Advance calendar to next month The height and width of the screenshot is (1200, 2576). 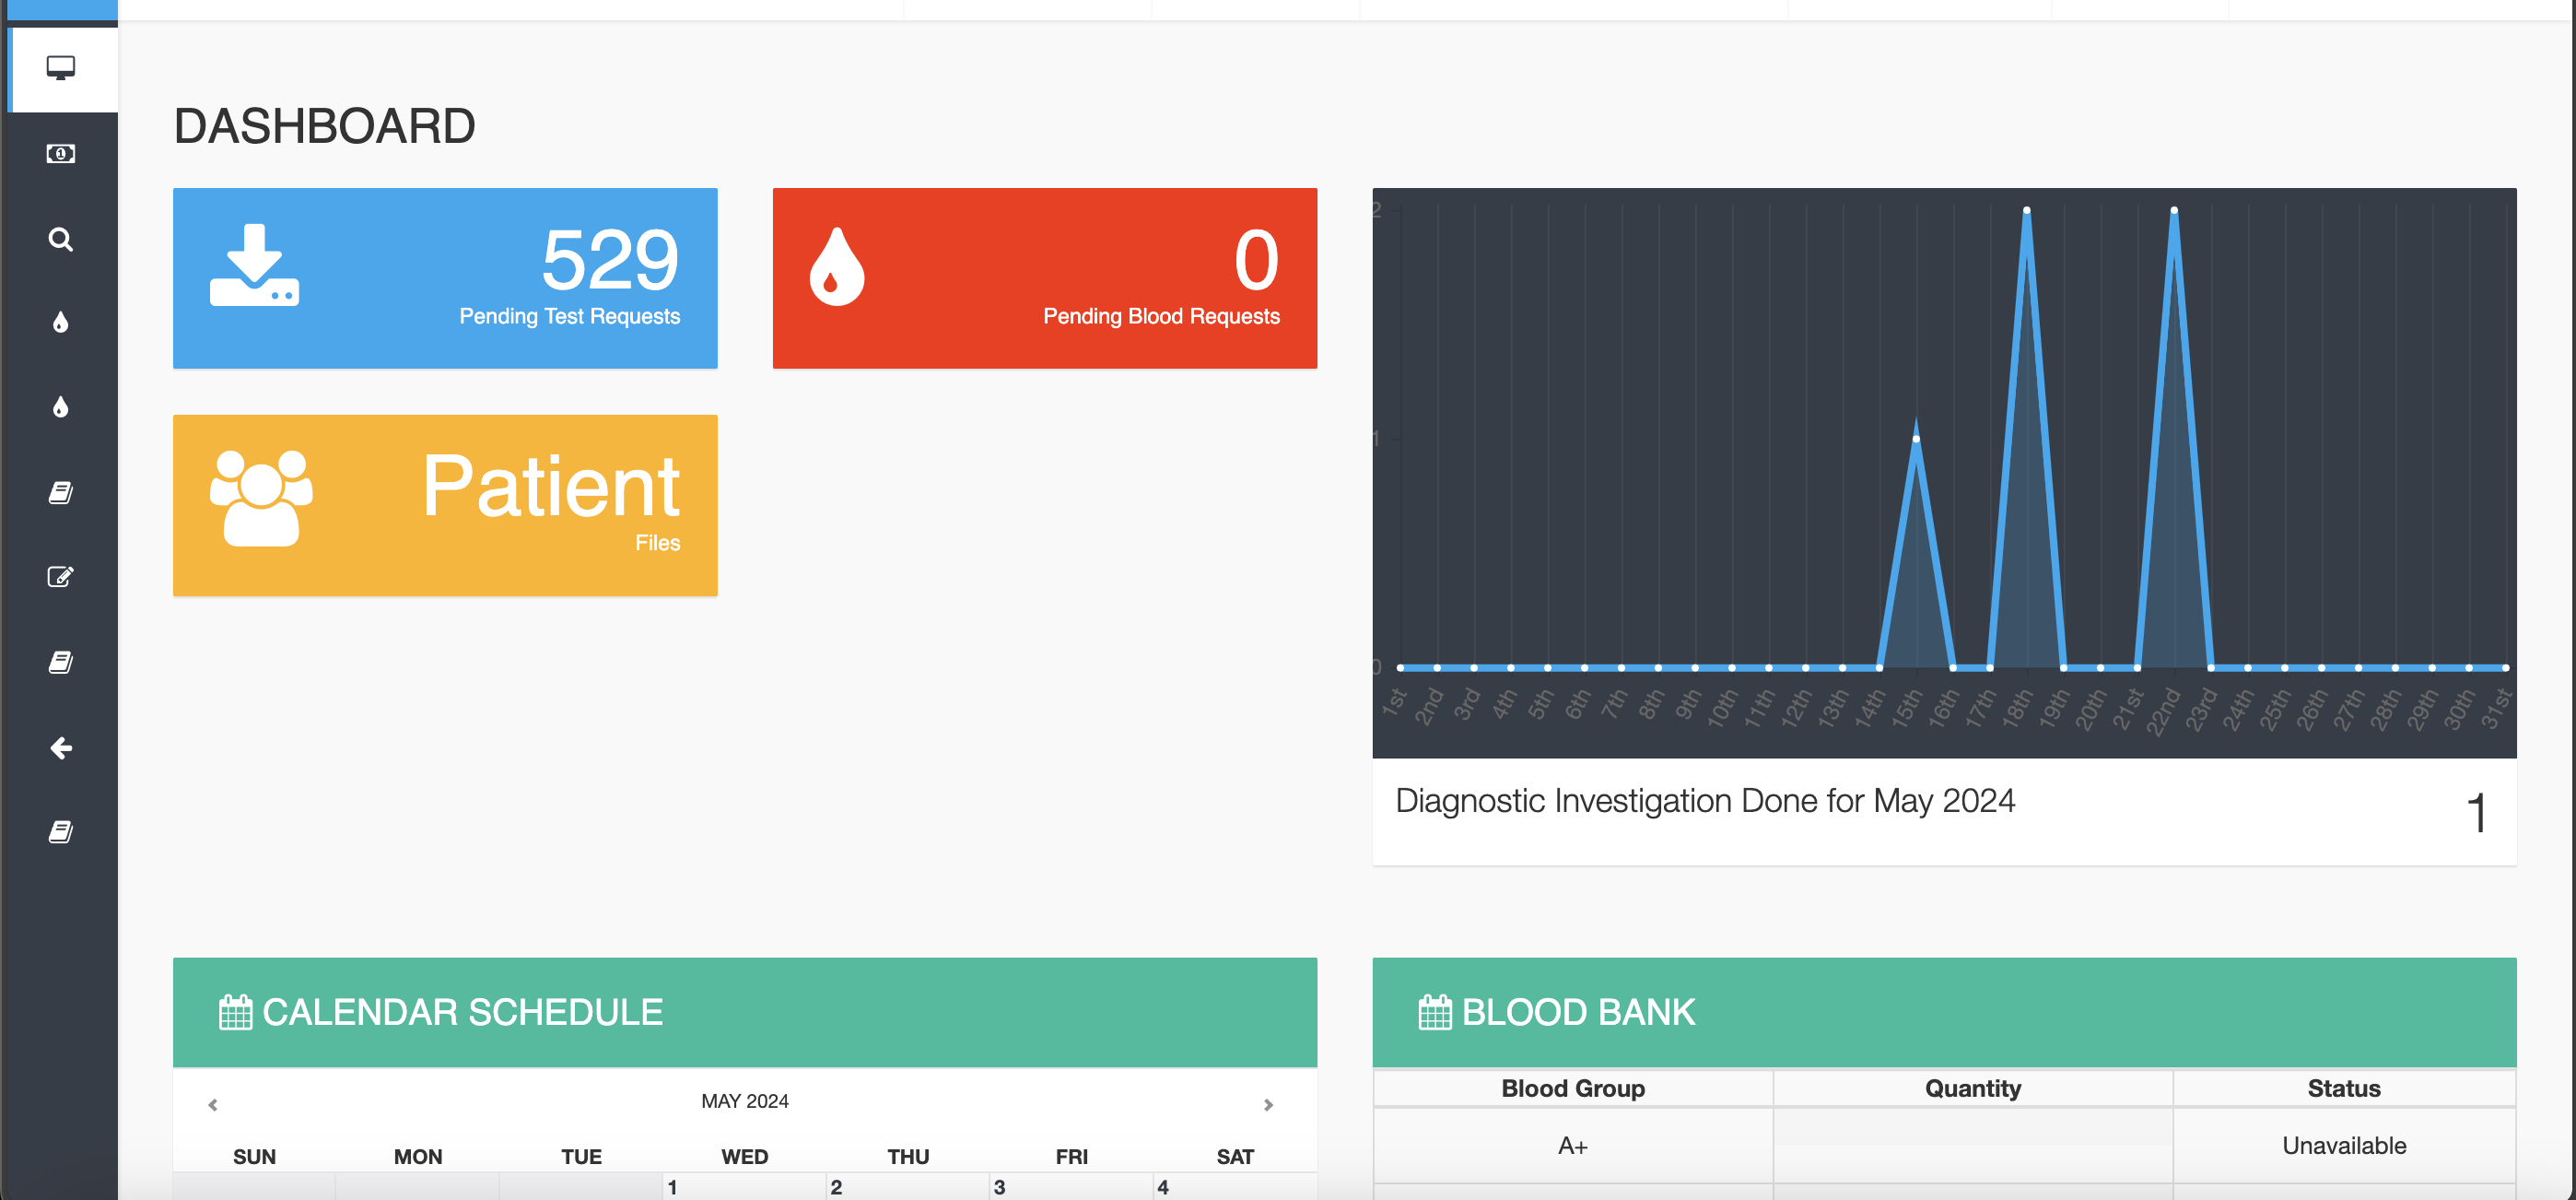point(1268,1105)
